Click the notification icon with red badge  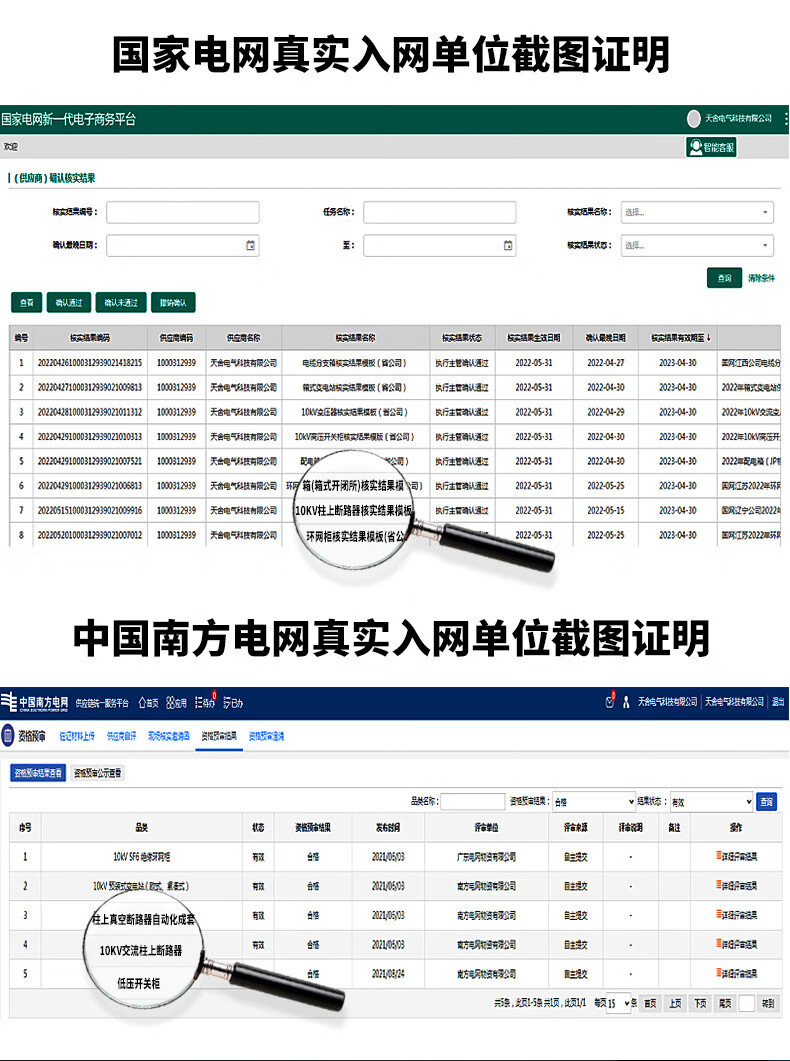tap(609, 702)
